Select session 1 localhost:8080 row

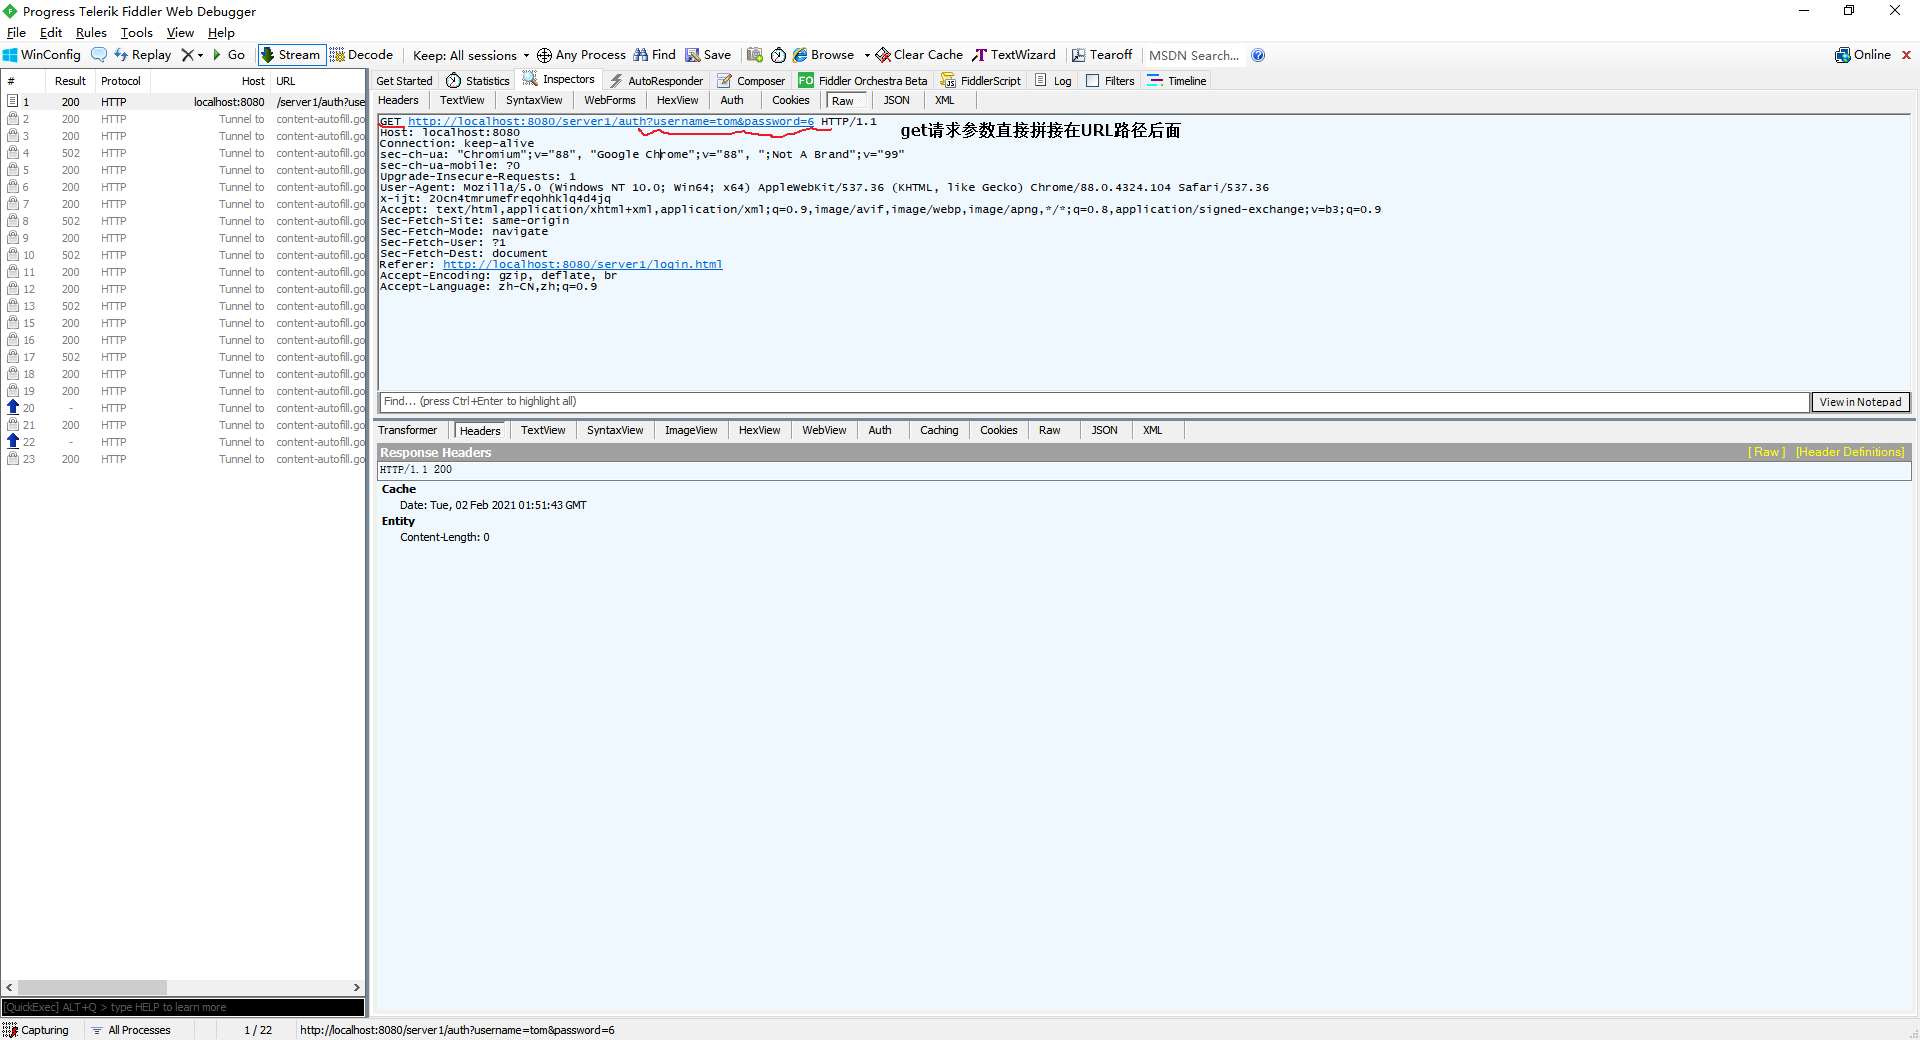pos(184,102)
